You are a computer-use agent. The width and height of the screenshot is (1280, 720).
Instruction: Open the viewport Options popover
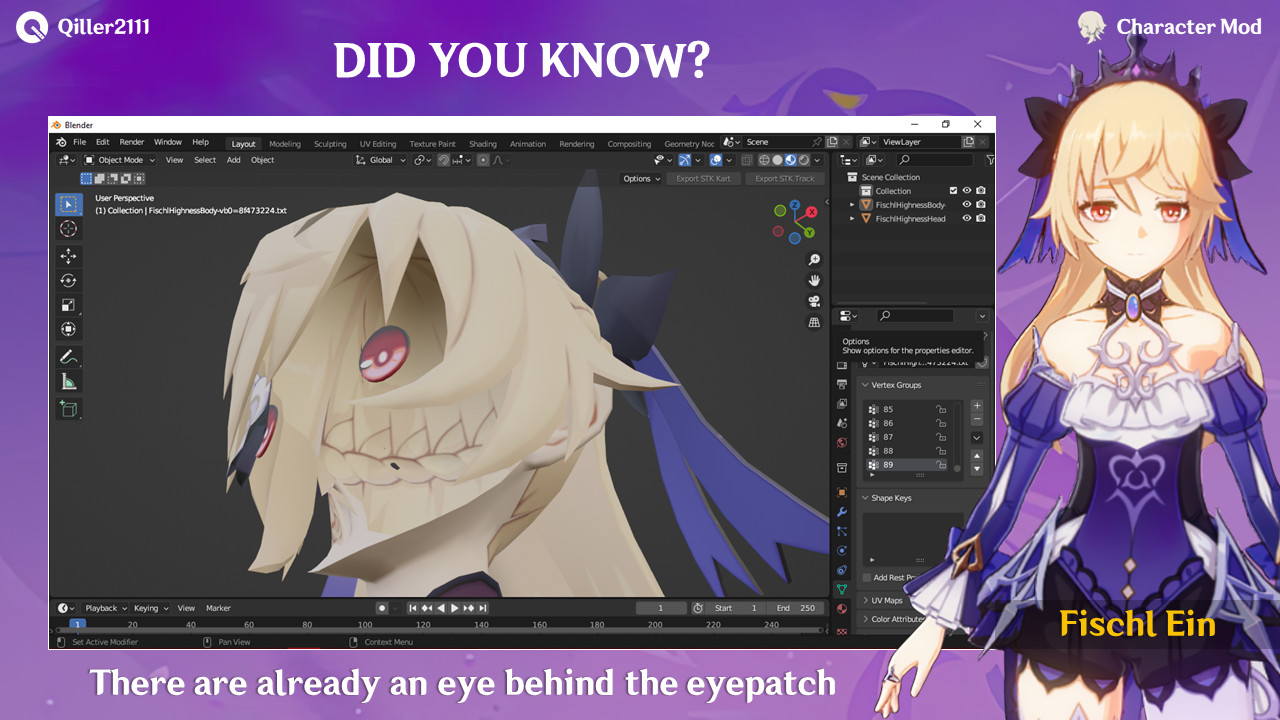point(636,178)
